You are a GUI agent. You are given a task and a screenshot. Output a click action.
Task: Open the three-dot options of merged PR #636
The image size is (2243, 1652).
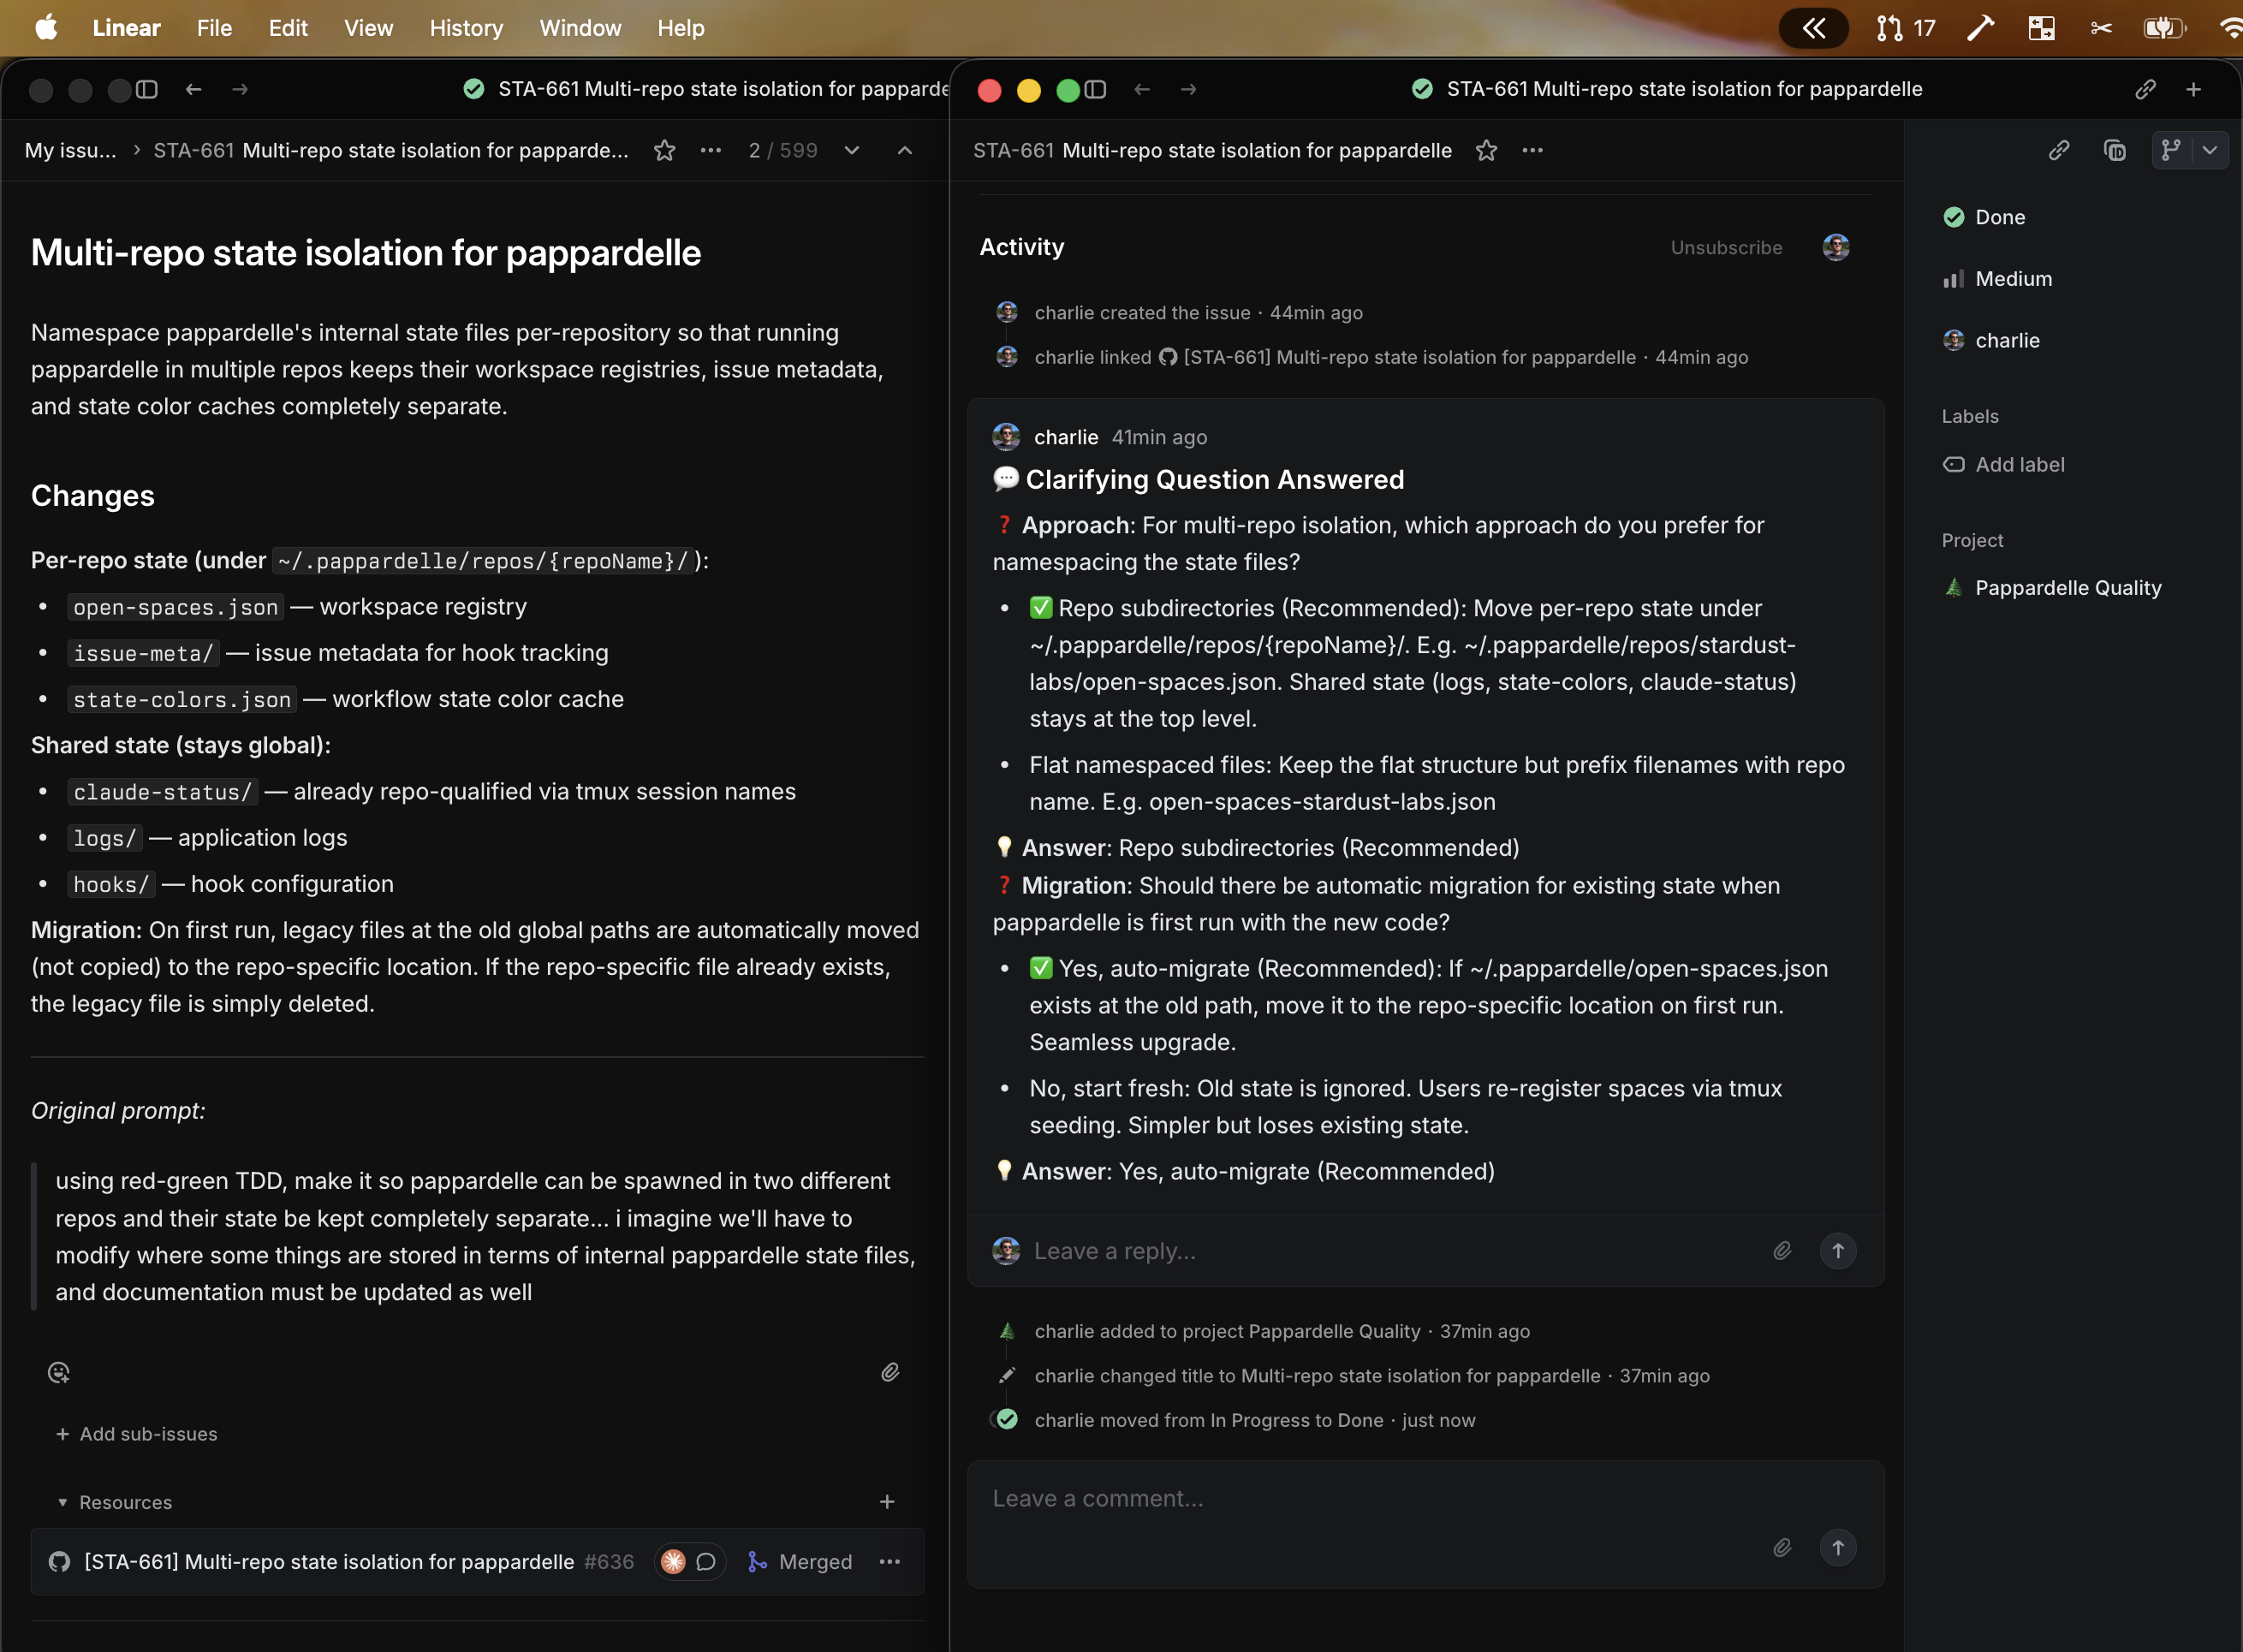click(889, 1561)
